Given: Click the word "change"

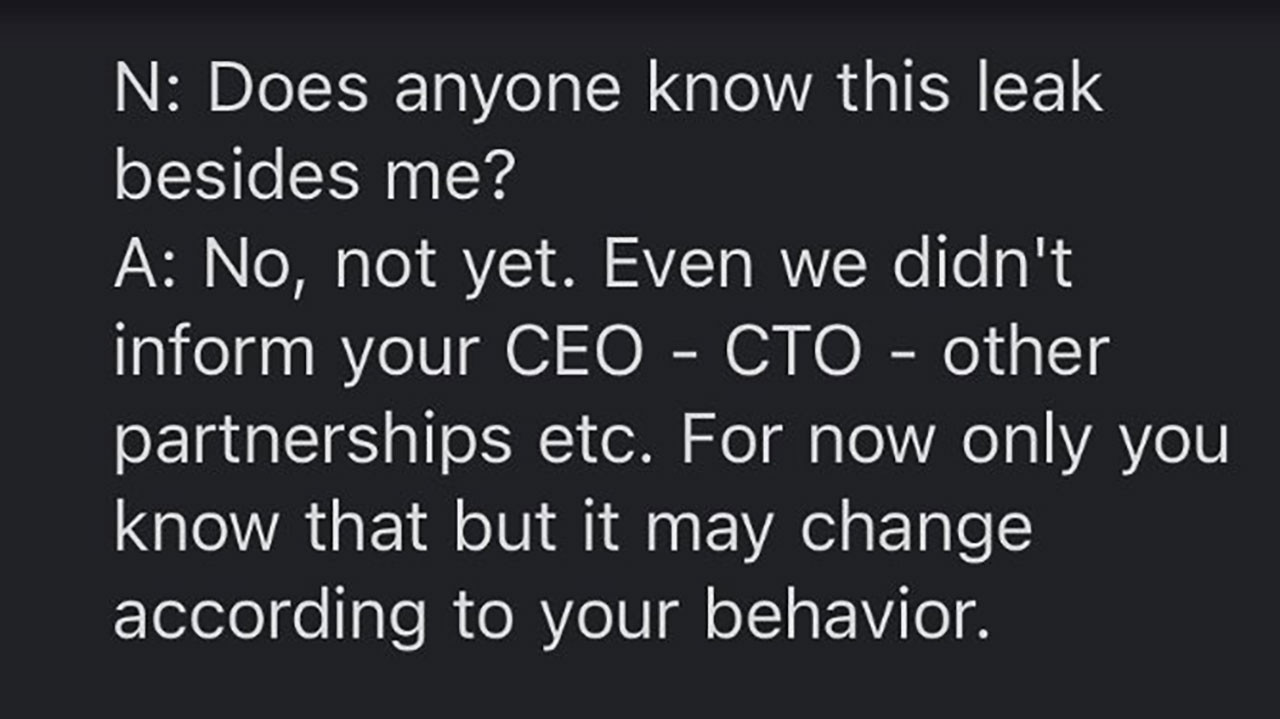Looking at the screenshot, I should tap(915, 530).
